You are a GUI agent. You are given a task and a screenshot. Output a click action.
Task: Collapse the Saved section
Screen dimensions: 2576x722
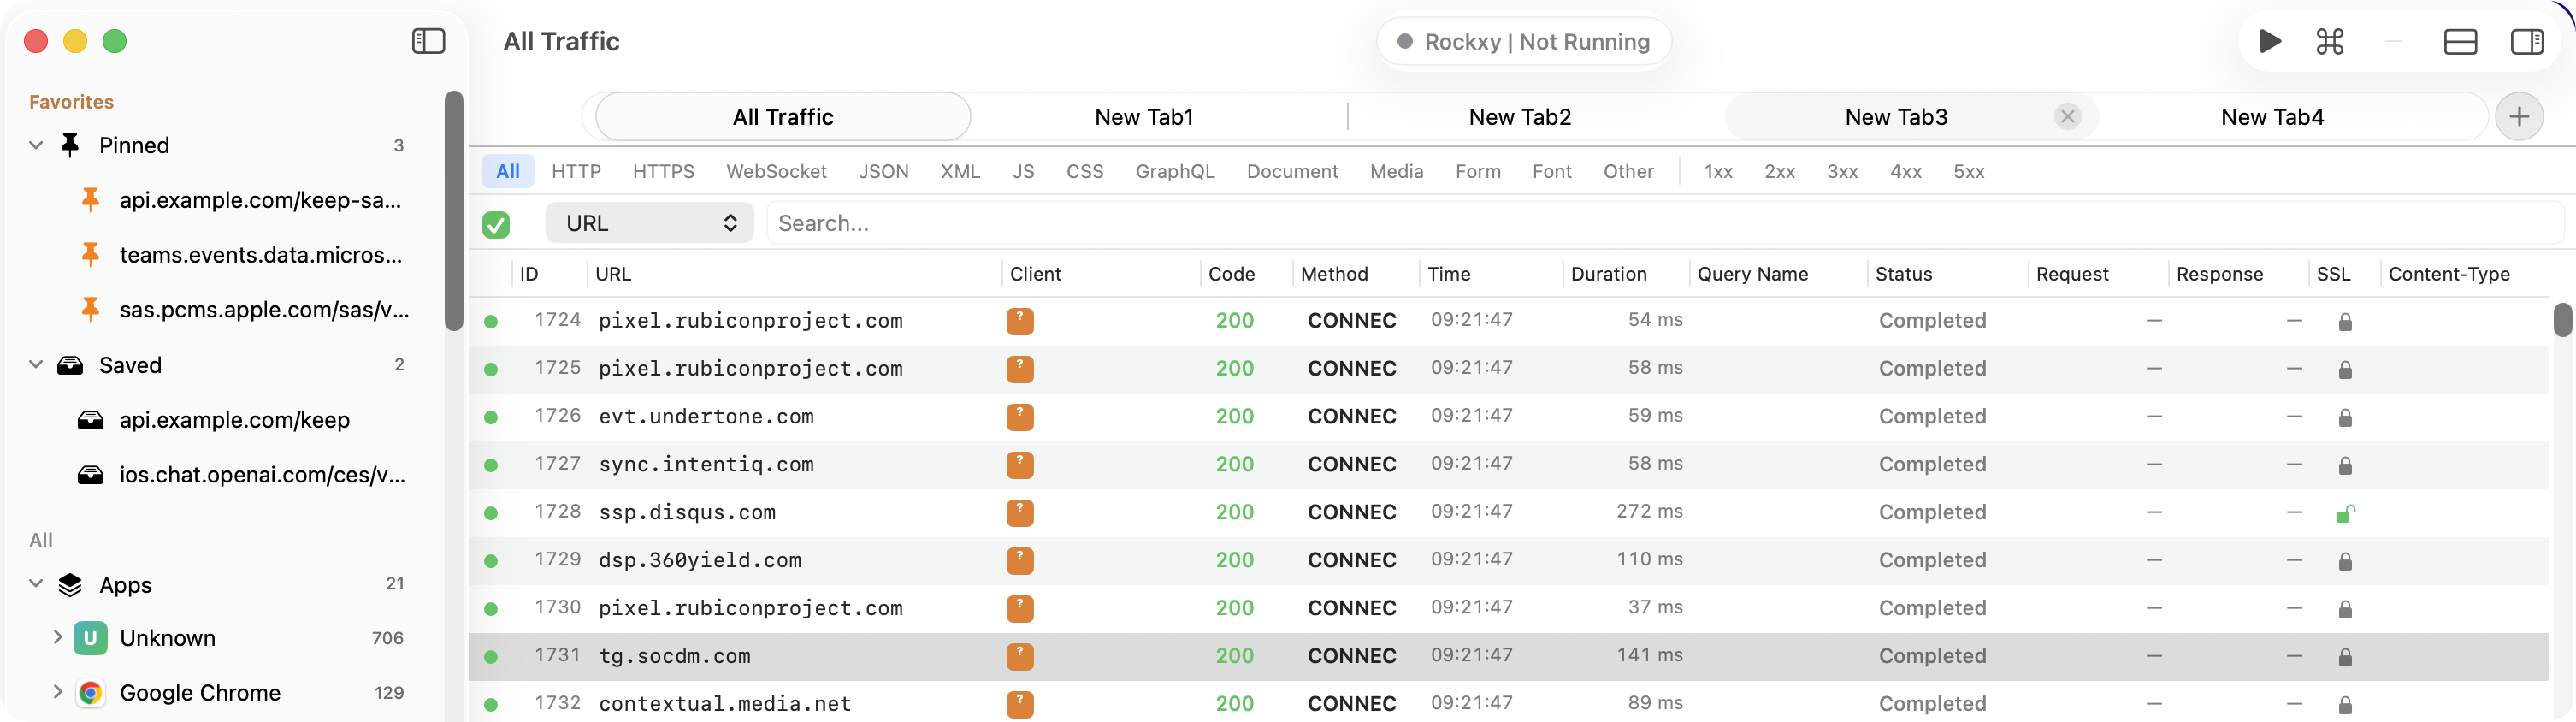tap(36, 365)
